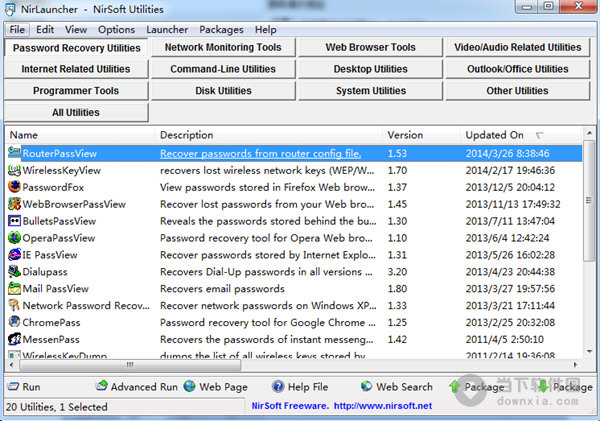
Task: Open the router config file description link
Action: [x=260, y=153]
